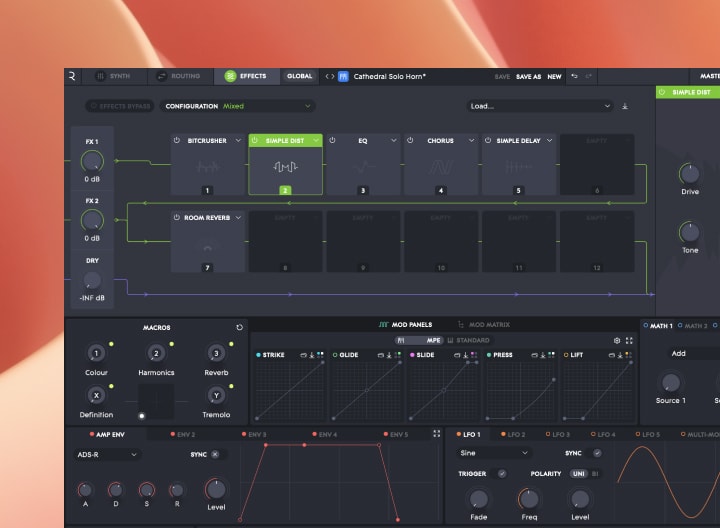Switch to the Synth tab
Viewport: 720px width, 528px height.
(114, 76)
